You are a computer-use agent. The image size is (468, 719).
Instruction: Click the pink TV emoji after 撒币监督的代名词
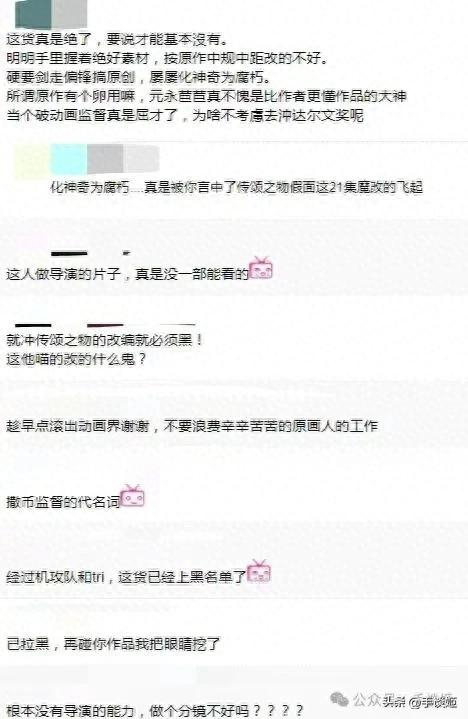(132, 496)
